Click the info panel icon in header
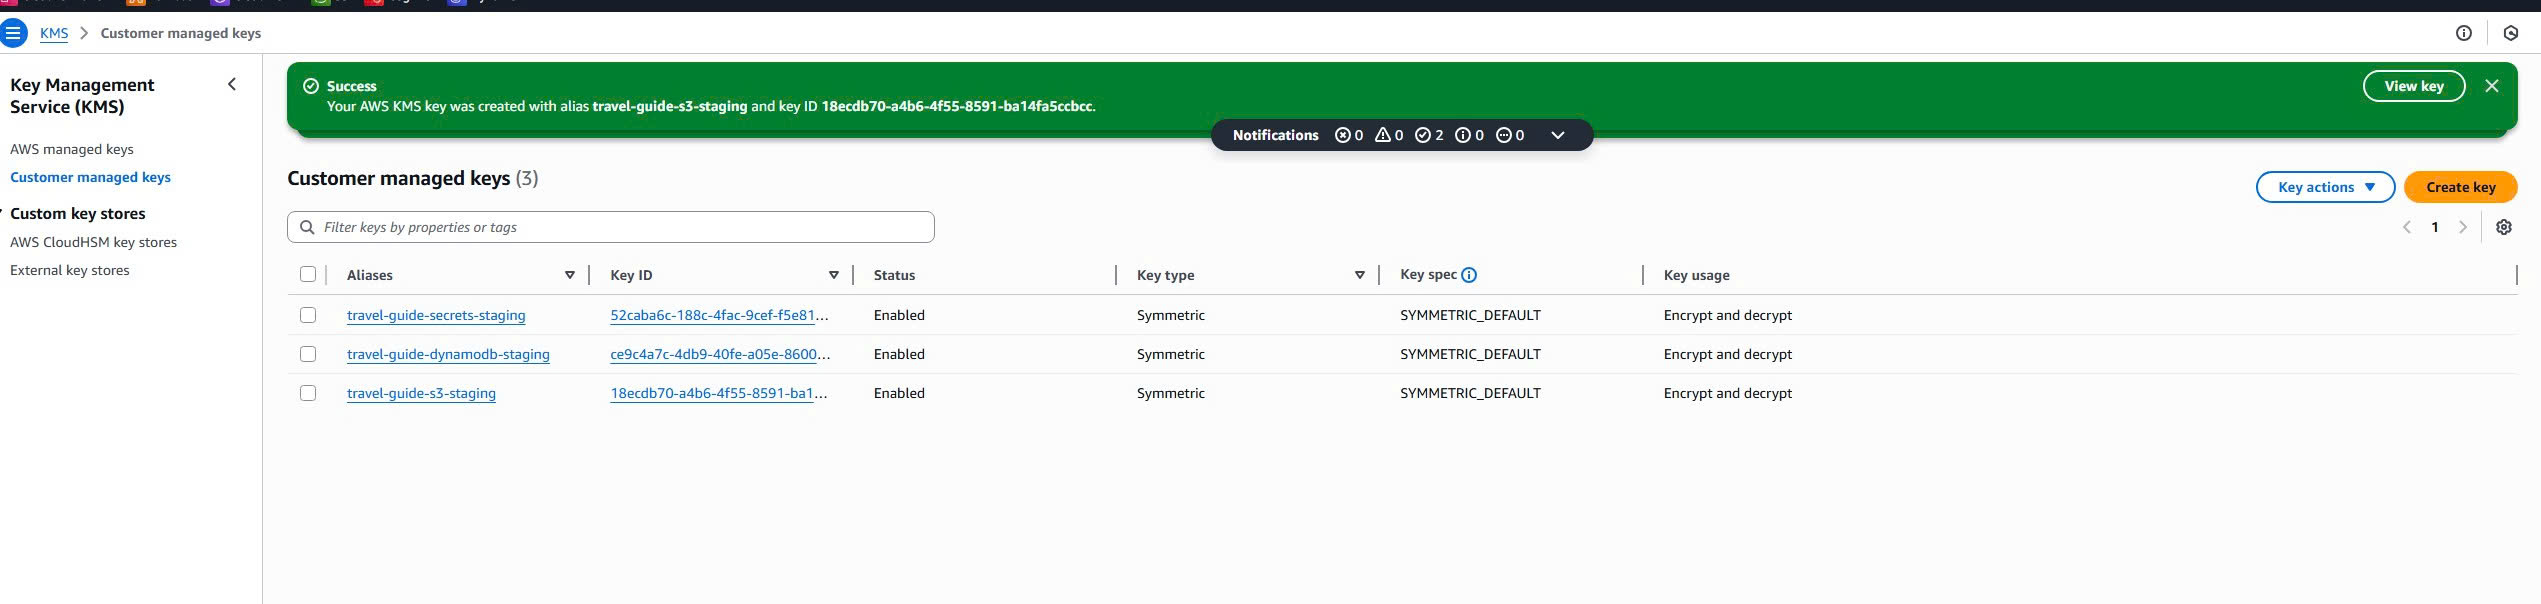2541x604 pixels. coord(2463,33)
